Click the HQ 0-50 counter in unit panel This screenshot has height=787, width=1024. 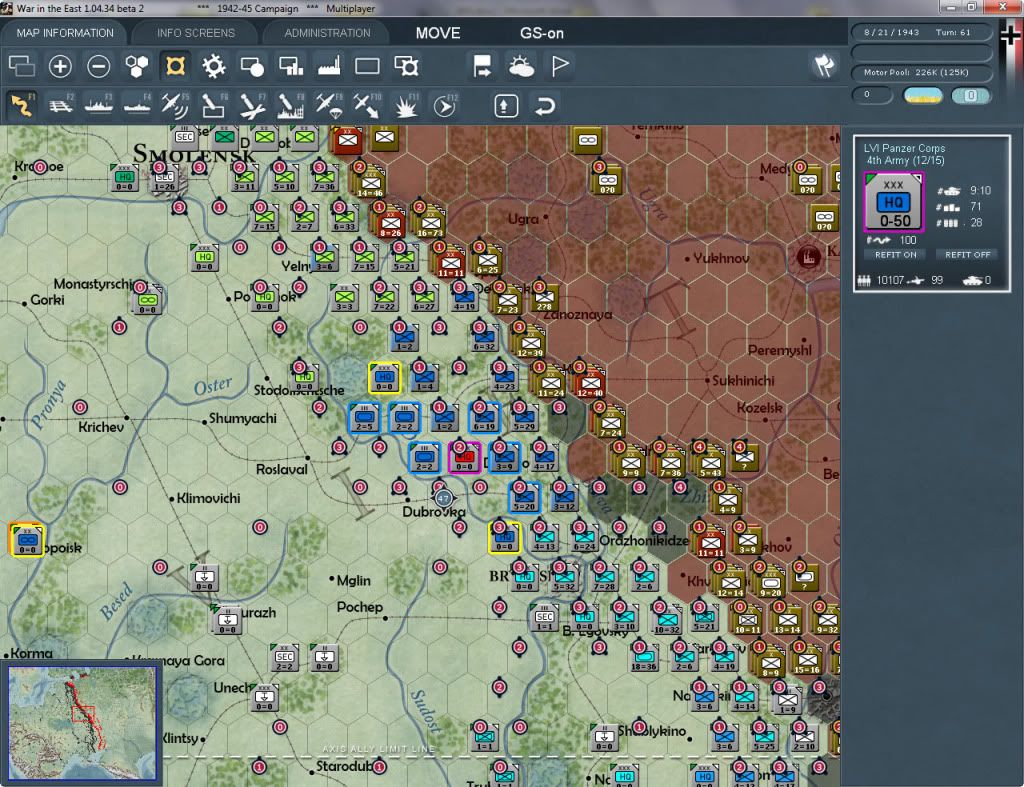pos(893,202)
